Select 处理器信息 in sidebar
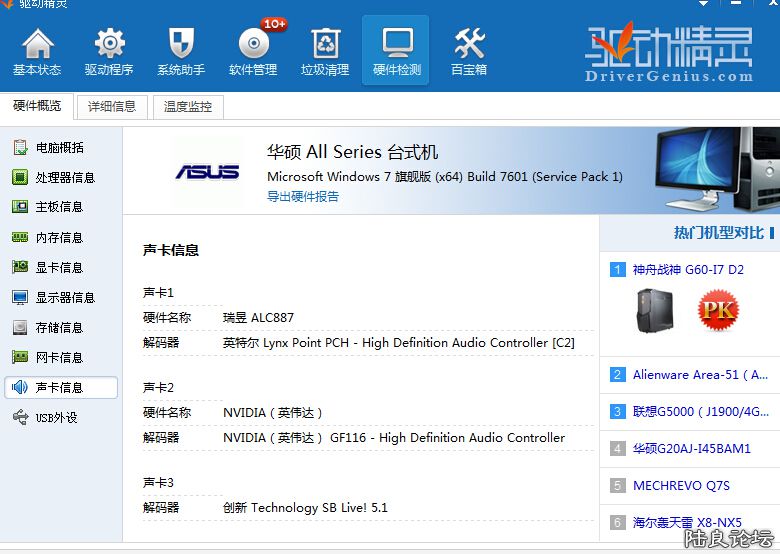This screenshot has width=780, height=554. (x=65, y=178)
